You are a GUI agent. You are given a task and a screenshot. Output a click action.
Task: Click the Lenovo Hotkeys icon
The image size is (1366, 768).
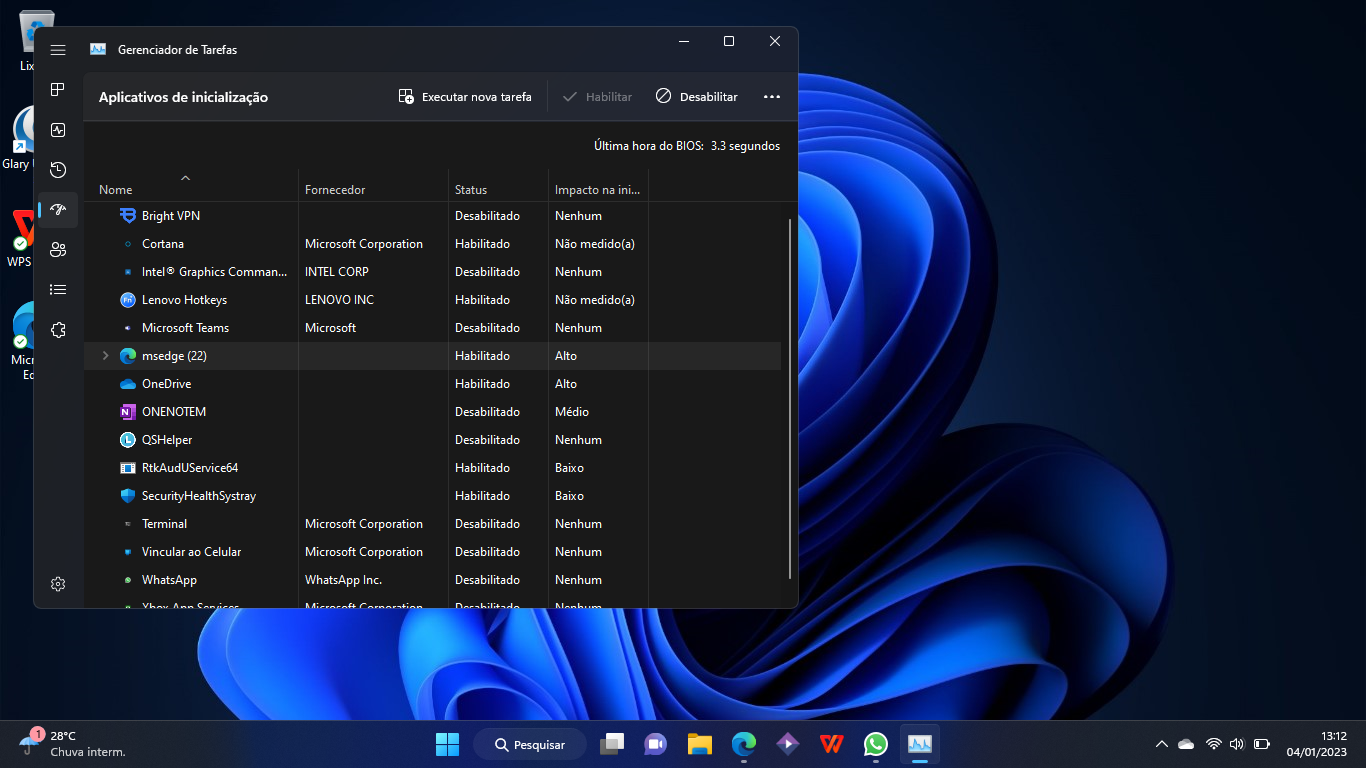click(x=128, y=300)
